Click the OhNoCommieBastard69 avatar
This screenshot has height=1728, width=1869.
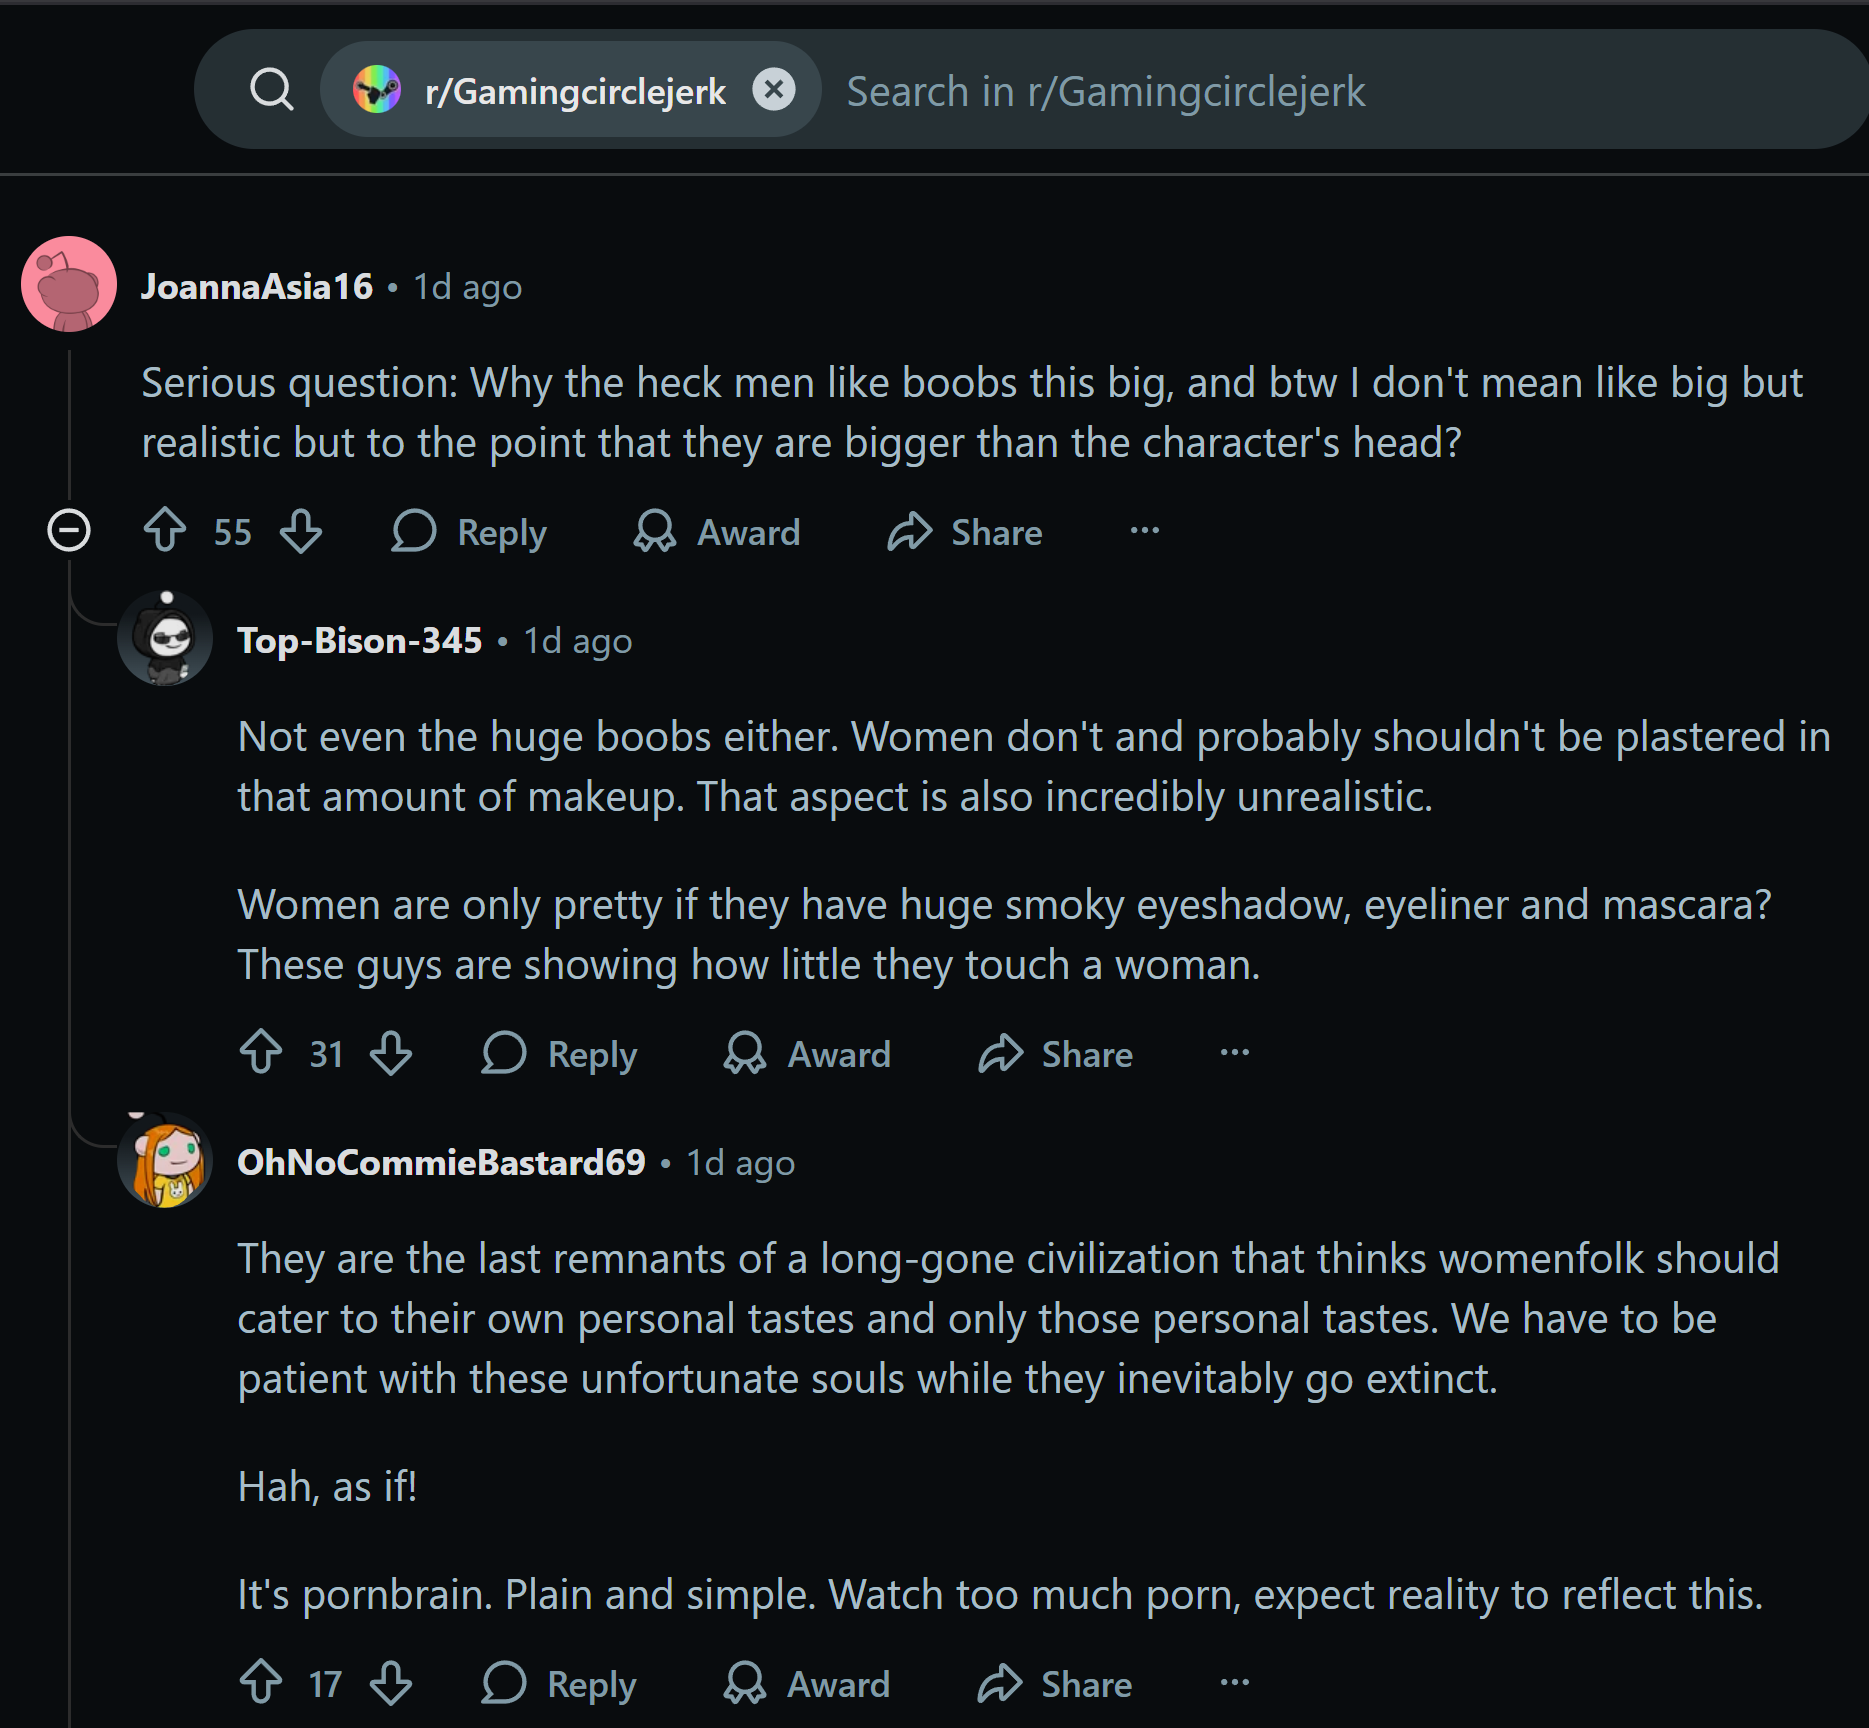click(166, 1162)
